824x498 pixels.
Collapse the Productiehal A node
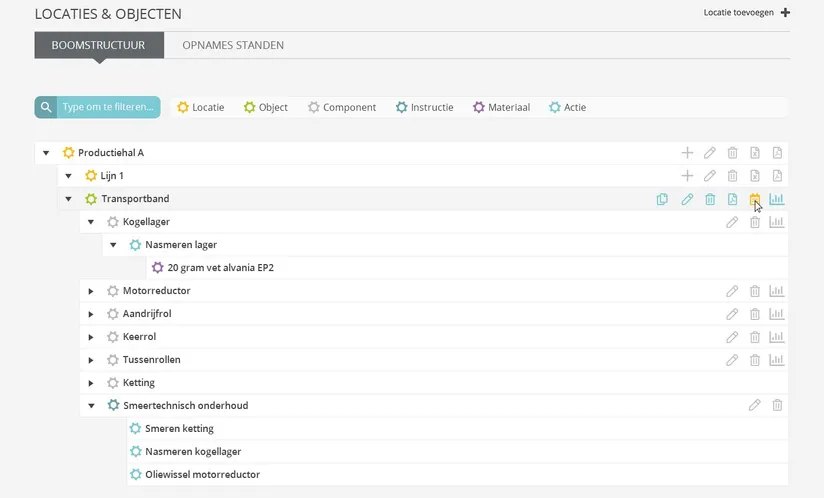point(46,153)
